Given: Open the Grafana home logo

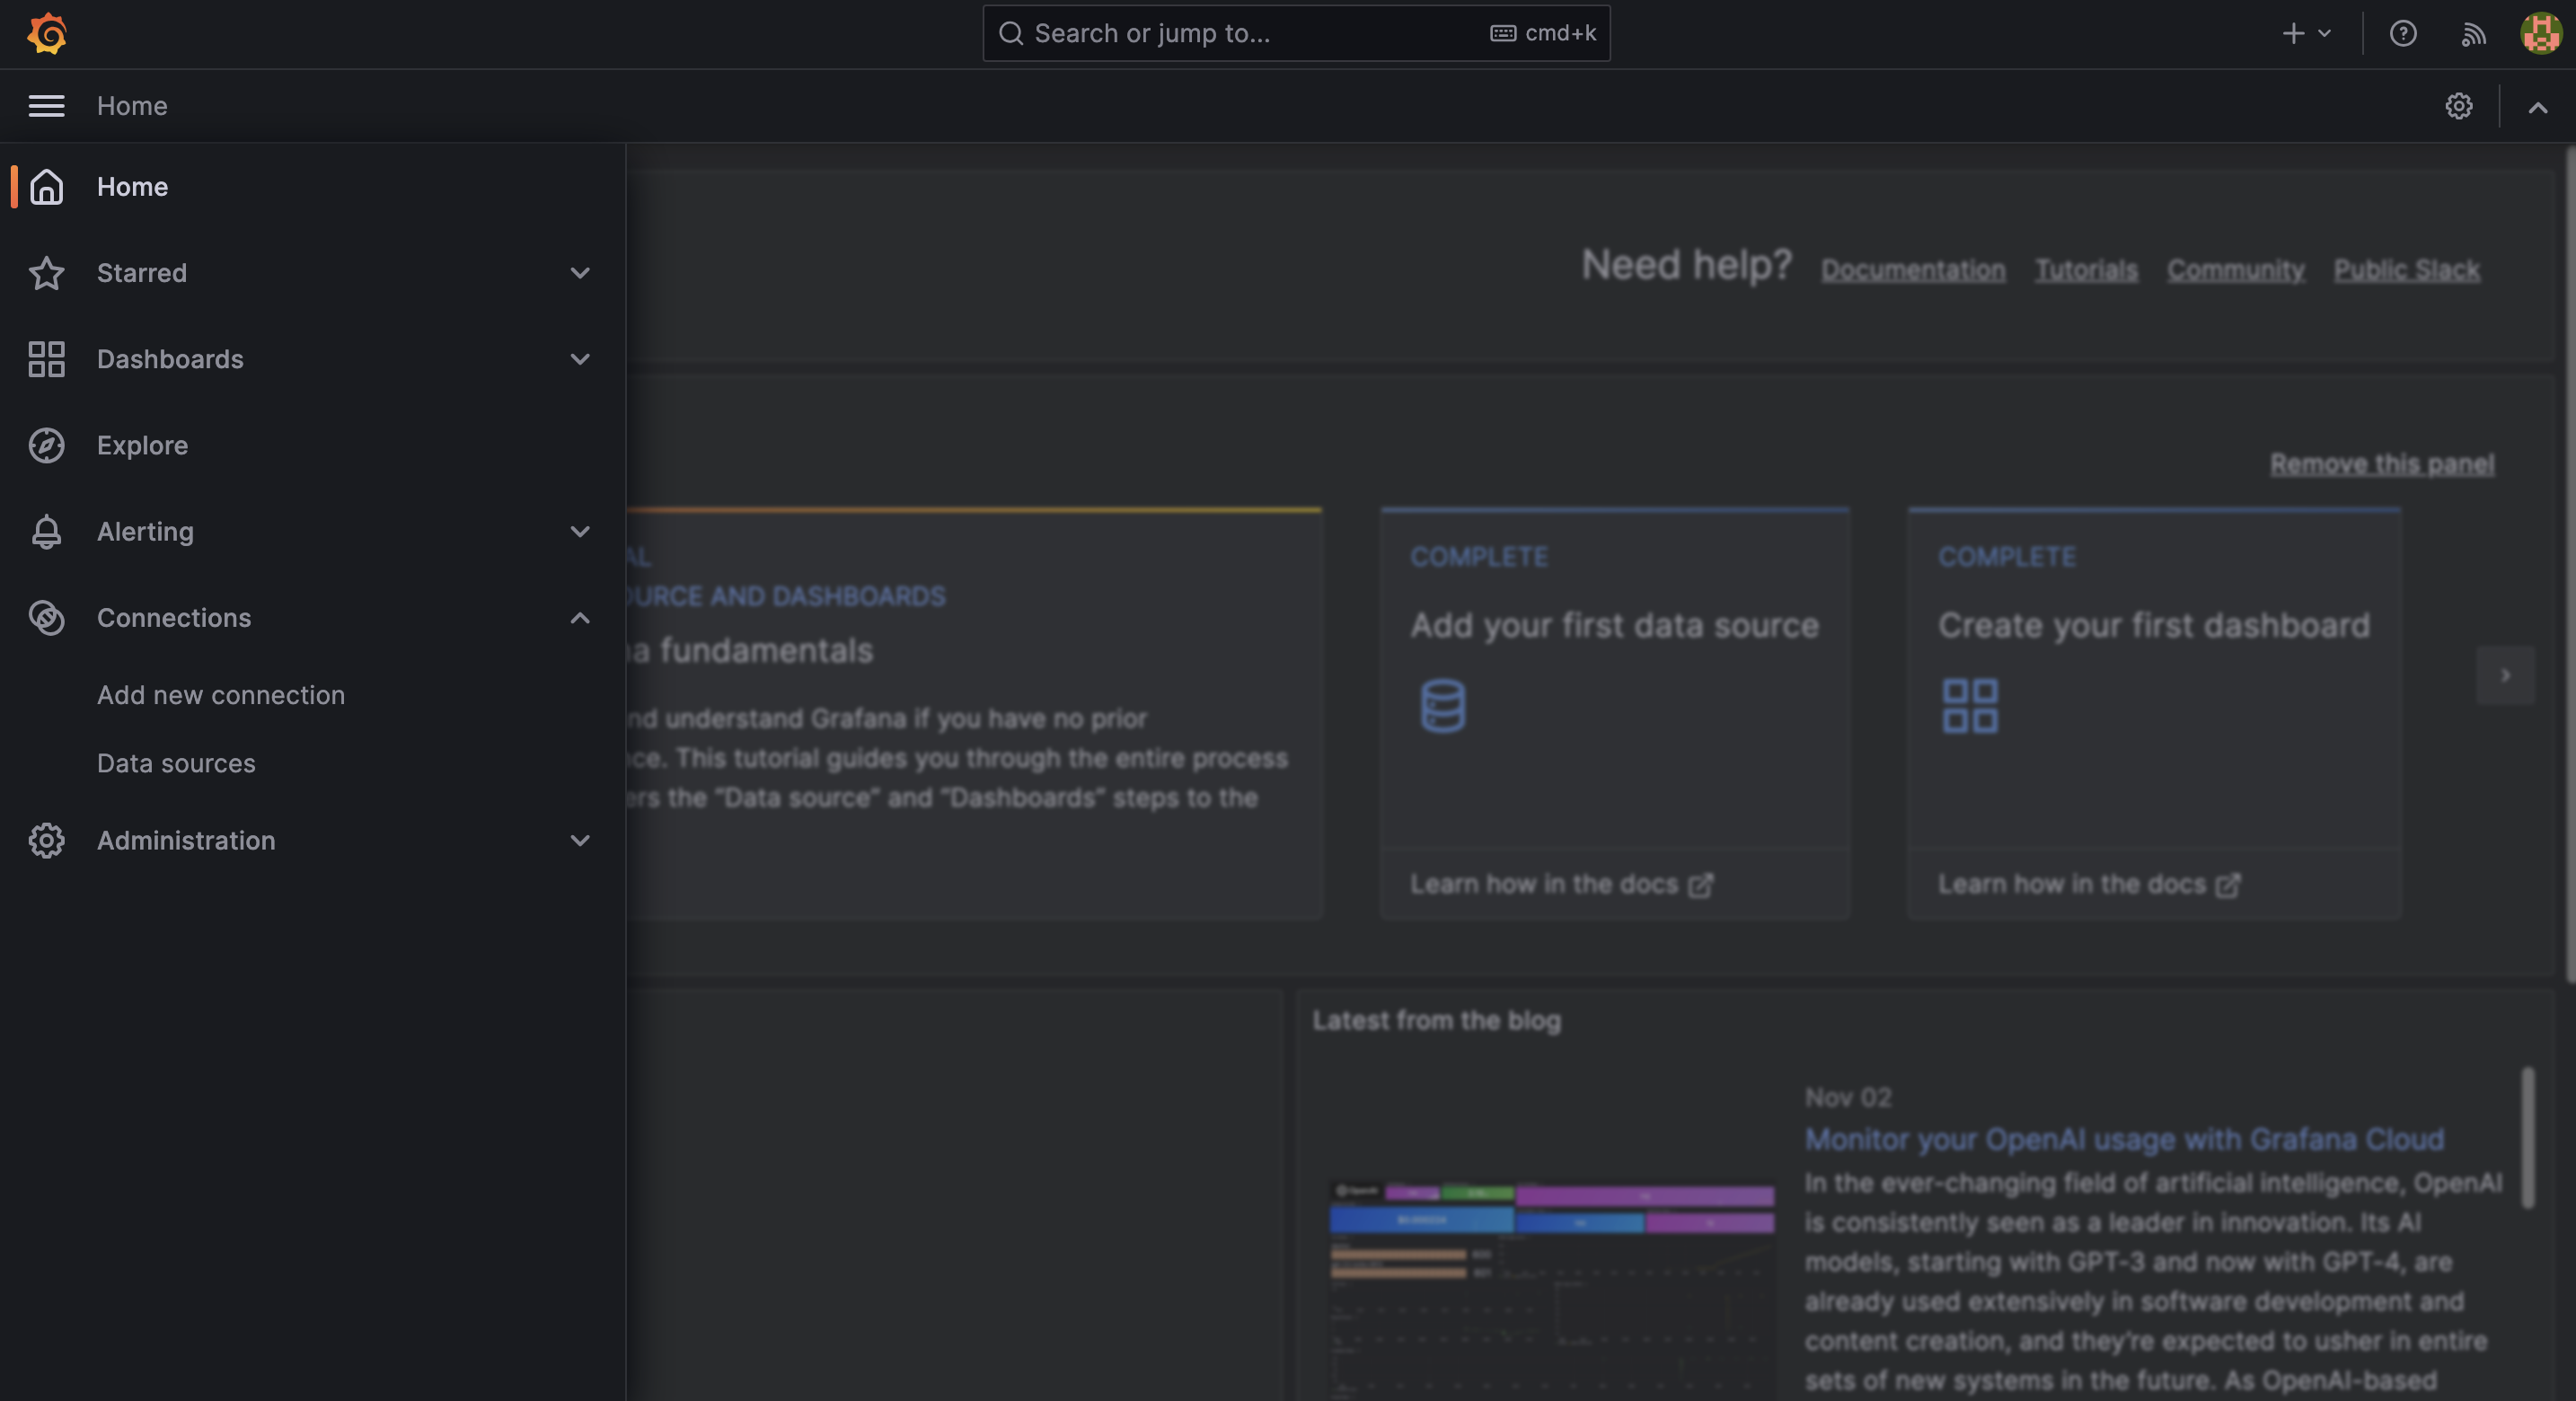Looking at the screenshot, I should tap(46, 33).
